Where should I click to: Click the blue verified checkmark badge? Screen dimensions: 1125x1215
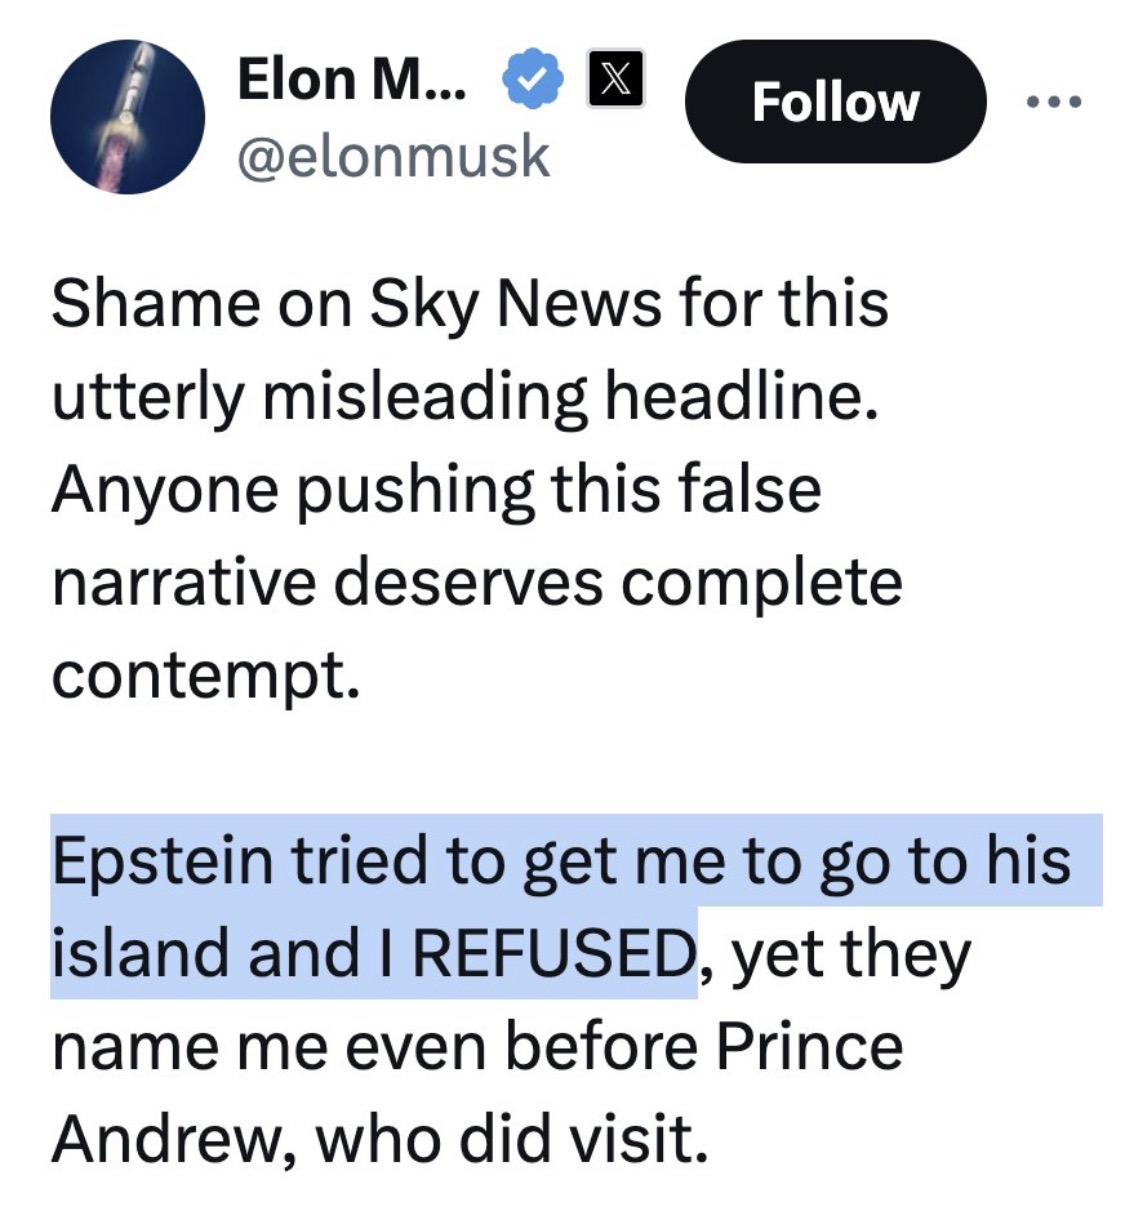coord(529,81)
